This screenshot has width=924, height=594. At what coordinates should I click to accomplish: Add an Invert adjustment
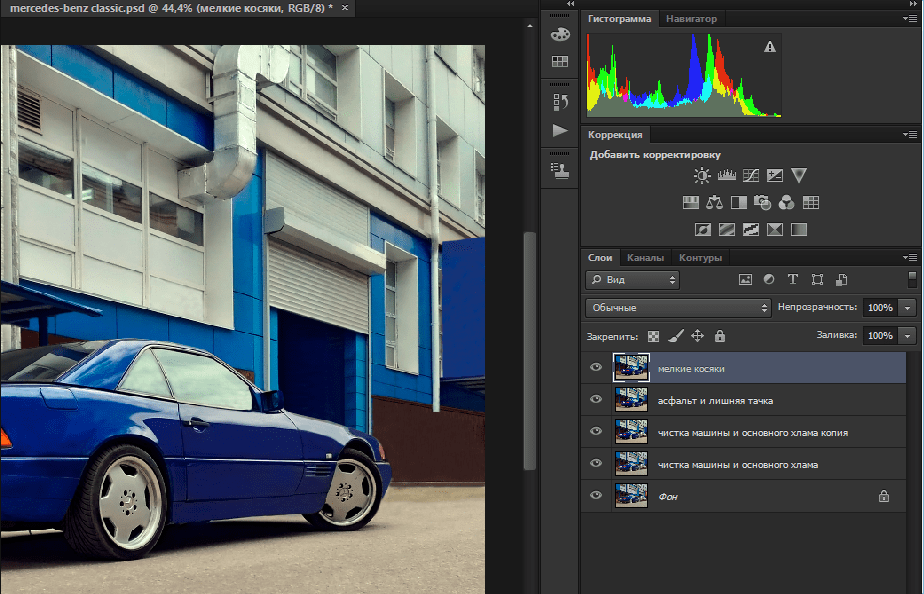pyautogui.click(x=702, y=229)
